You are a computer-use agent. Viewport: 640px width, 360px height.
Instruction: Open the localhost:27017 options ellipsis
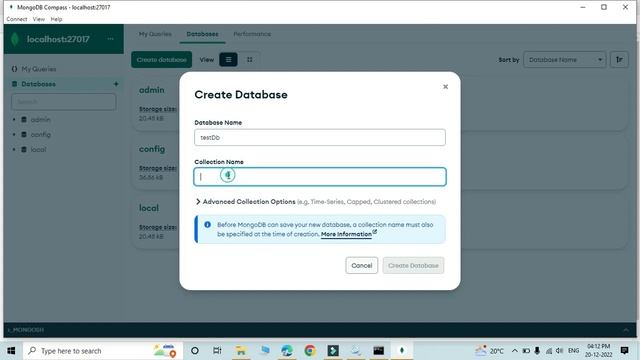[111, 39]
